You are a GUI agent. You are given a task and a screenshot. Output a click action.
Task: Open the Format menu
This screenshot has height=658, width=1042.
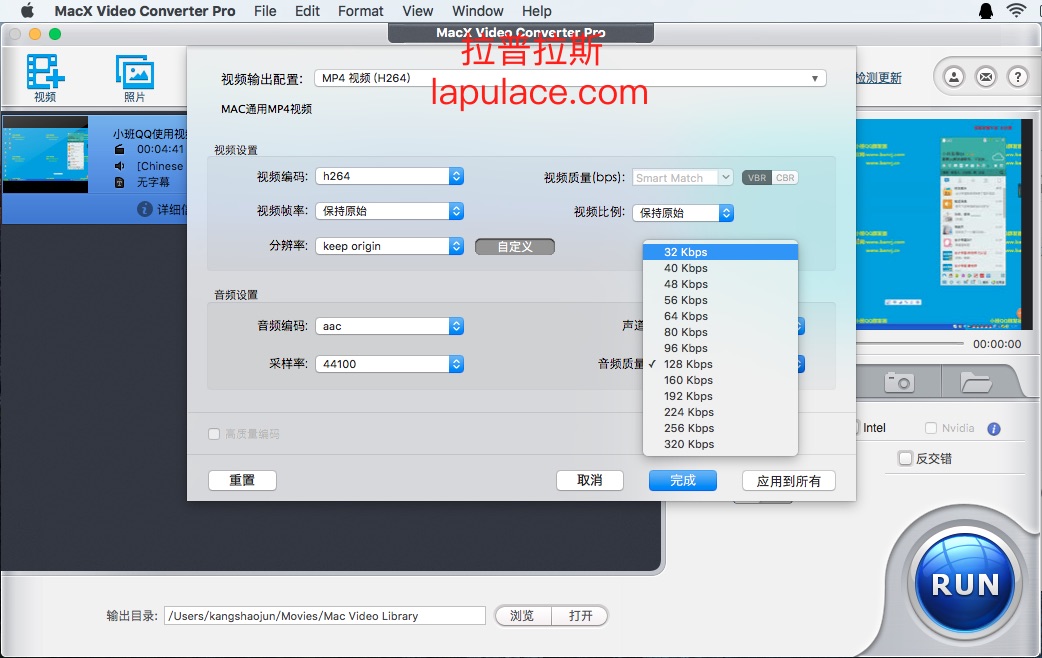tap(360, 11)
